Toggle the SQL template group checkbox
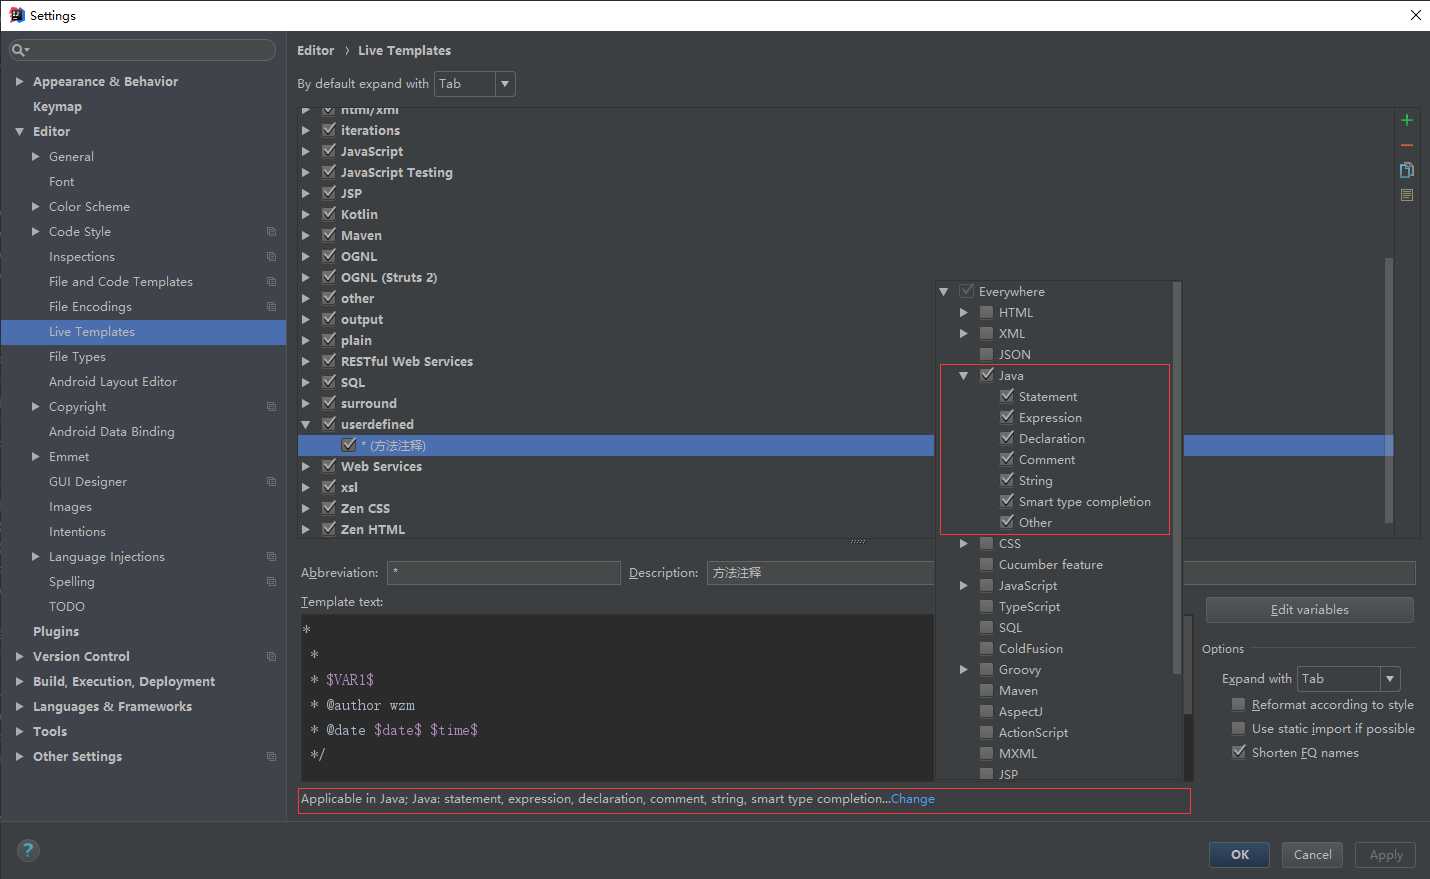This screenshot has width=1430, height=879. pyautogui.click(x=329, y=382)
